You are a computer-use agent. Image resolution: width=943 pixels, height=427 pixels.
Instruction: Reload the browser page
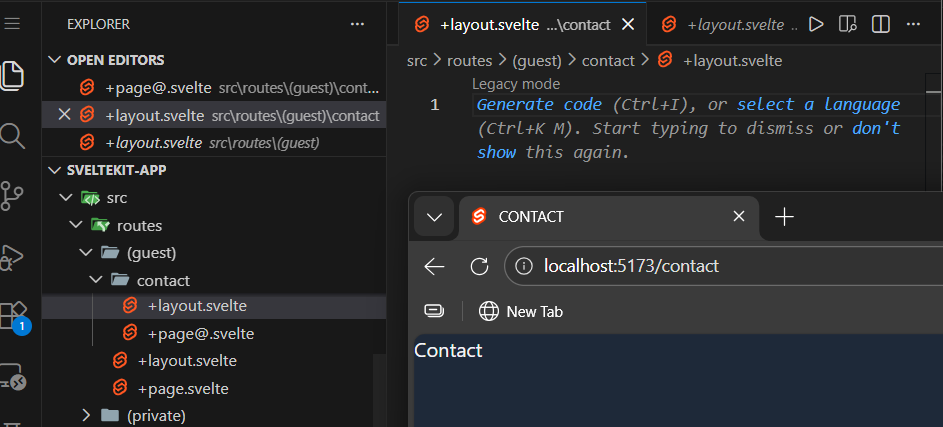pos(479,266)
